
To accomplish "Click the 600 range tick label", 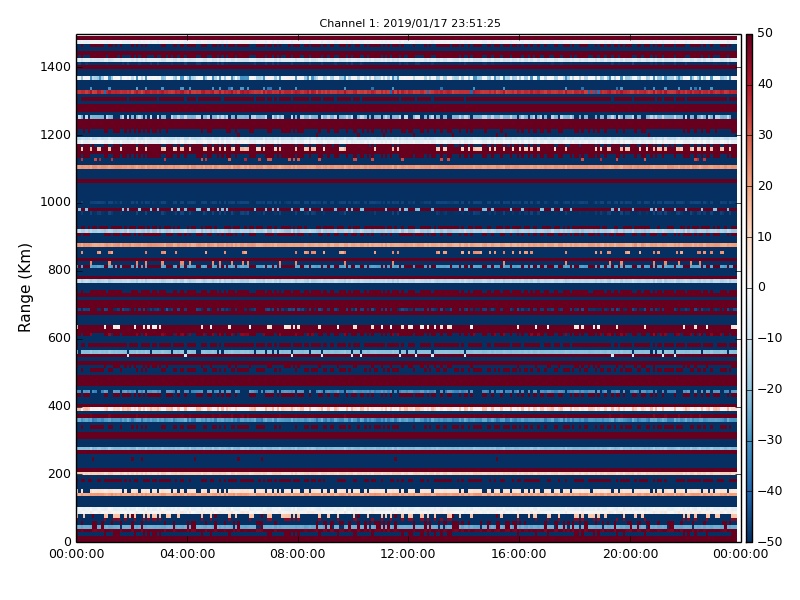I will pos(59,338).
